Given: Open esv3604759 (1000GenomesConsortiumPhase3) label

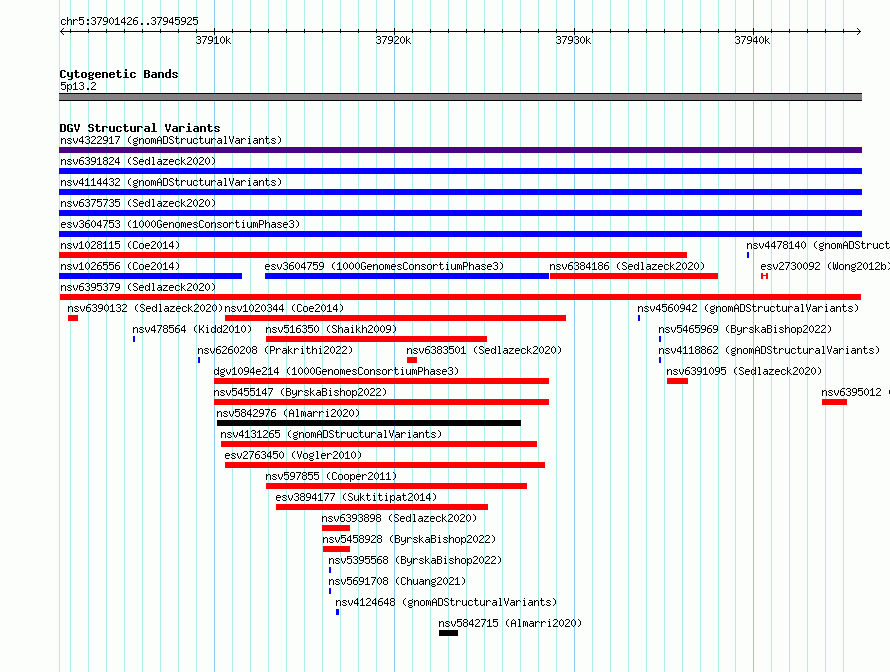Looking at the screenshot, I should [384, 266].
